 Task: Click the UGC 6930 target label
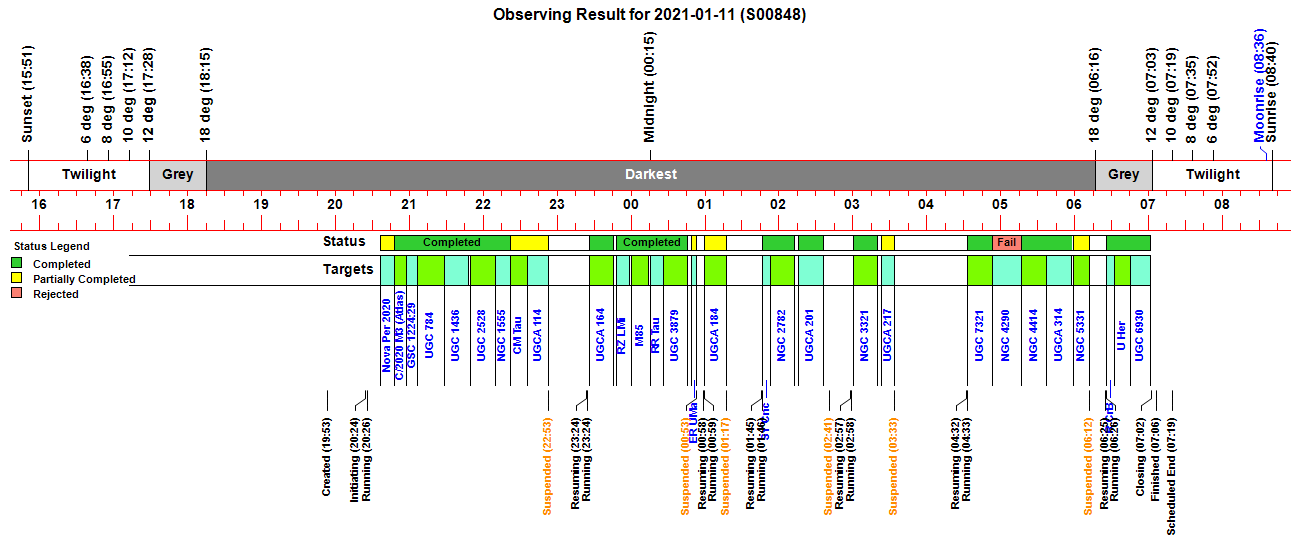click(x=1140, y=334)
